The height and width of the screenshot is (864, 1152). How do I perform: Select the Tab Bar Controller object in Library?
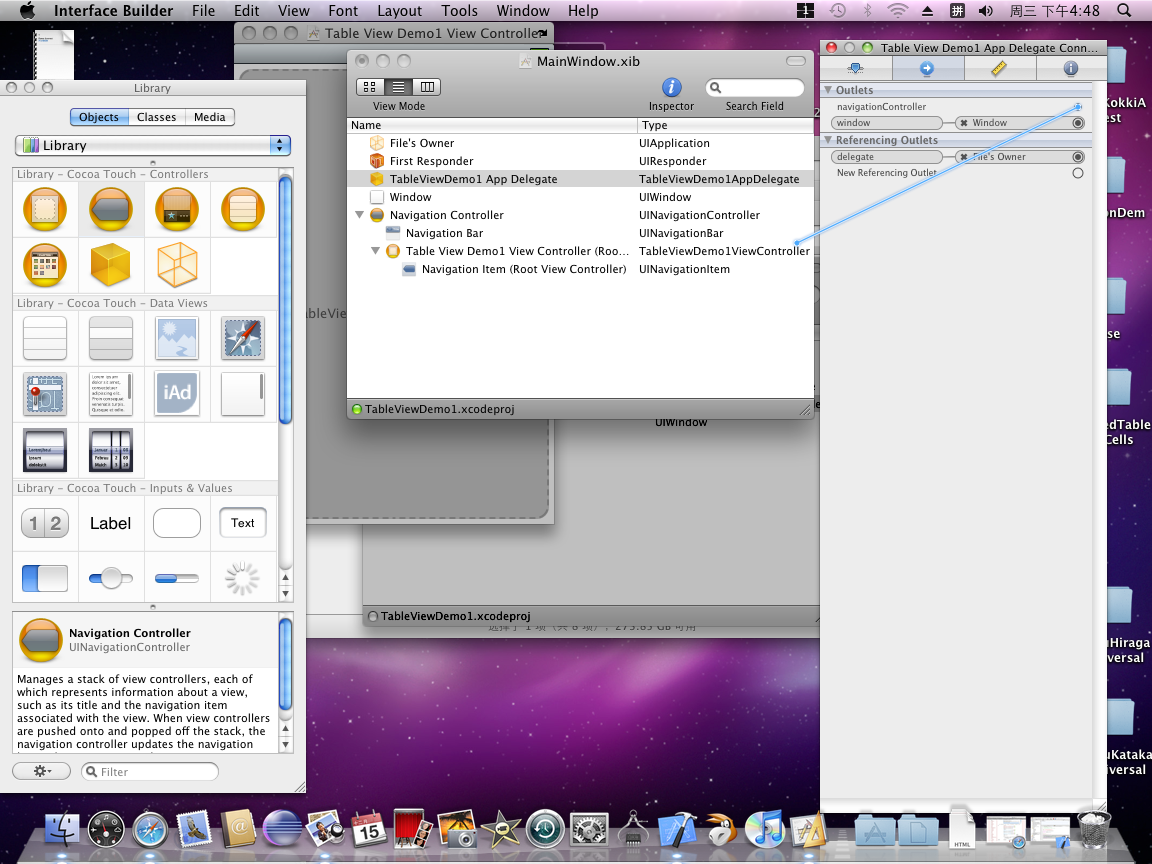tap(177, 209)
